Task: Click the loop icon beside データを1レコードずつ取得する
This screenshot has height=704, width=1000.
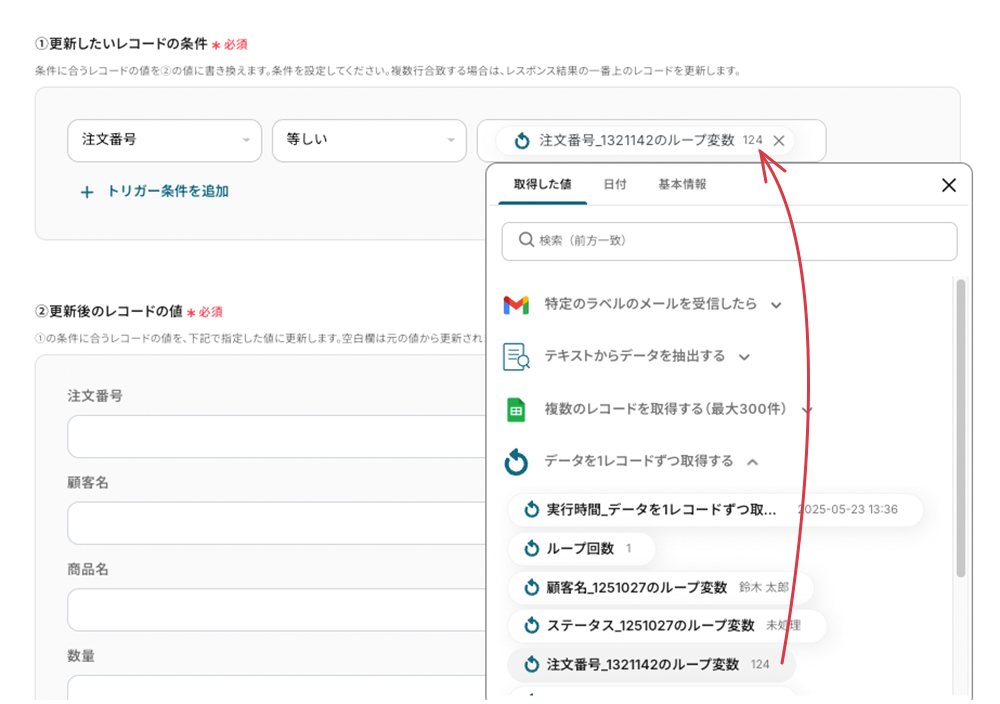Action: pos(516,462)
